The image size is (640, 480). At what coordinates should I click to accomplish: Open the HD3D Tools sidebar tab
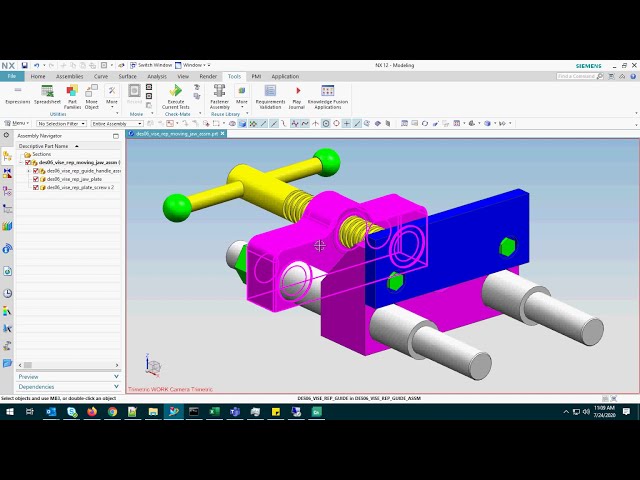click(x=7, y=248)
